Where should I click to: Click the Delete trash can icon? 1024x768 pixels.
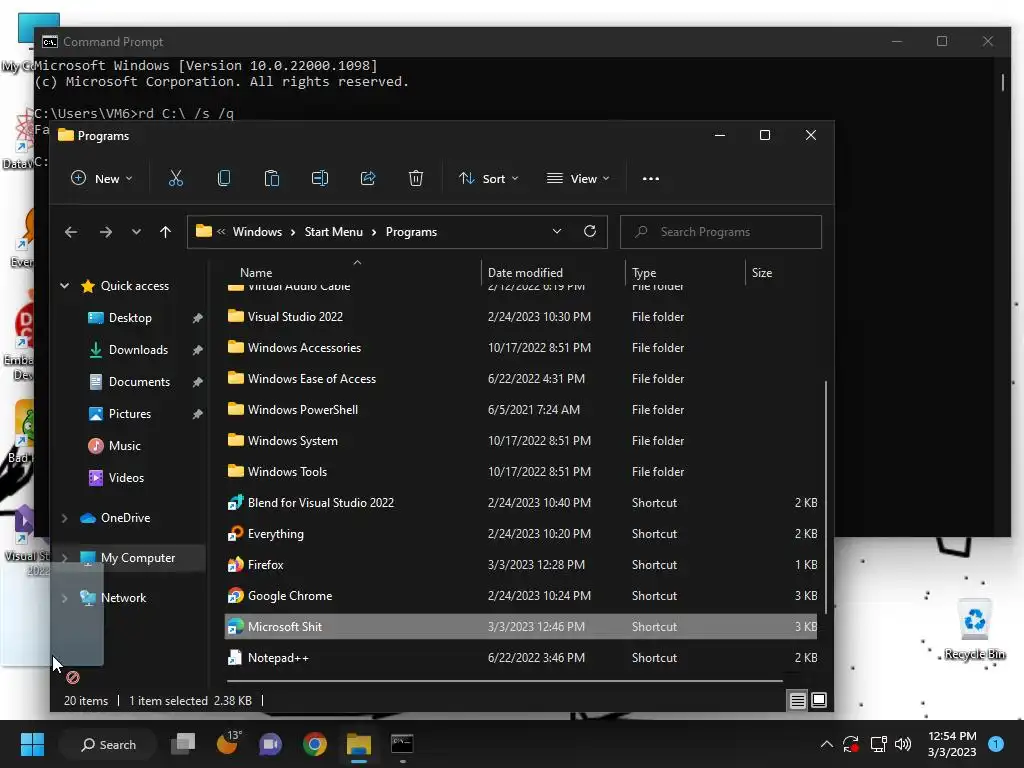click(416, 178)
